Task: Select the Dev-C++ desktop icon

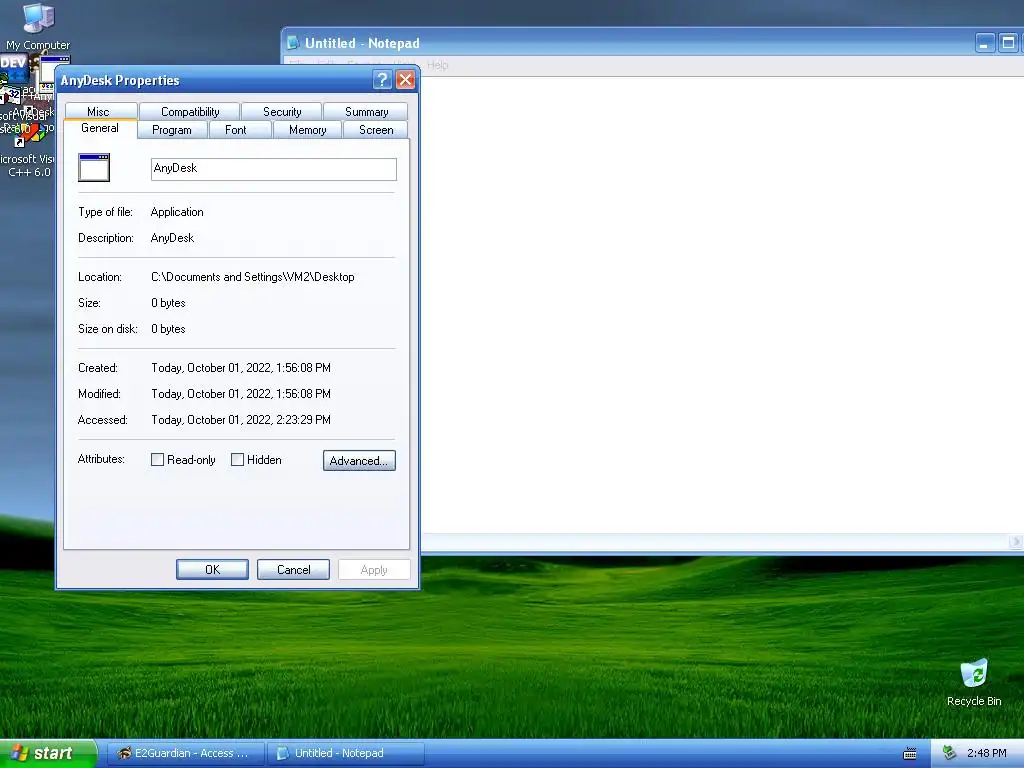Action: coord(14,68)
